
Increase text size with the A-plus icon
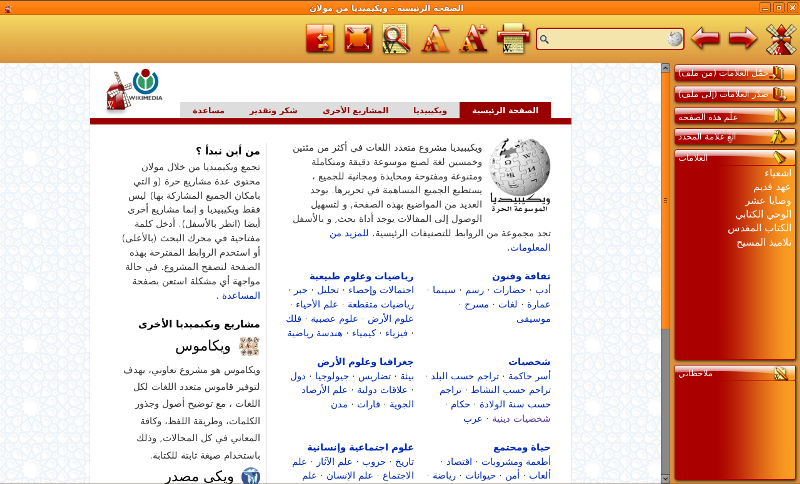[473, 38]
